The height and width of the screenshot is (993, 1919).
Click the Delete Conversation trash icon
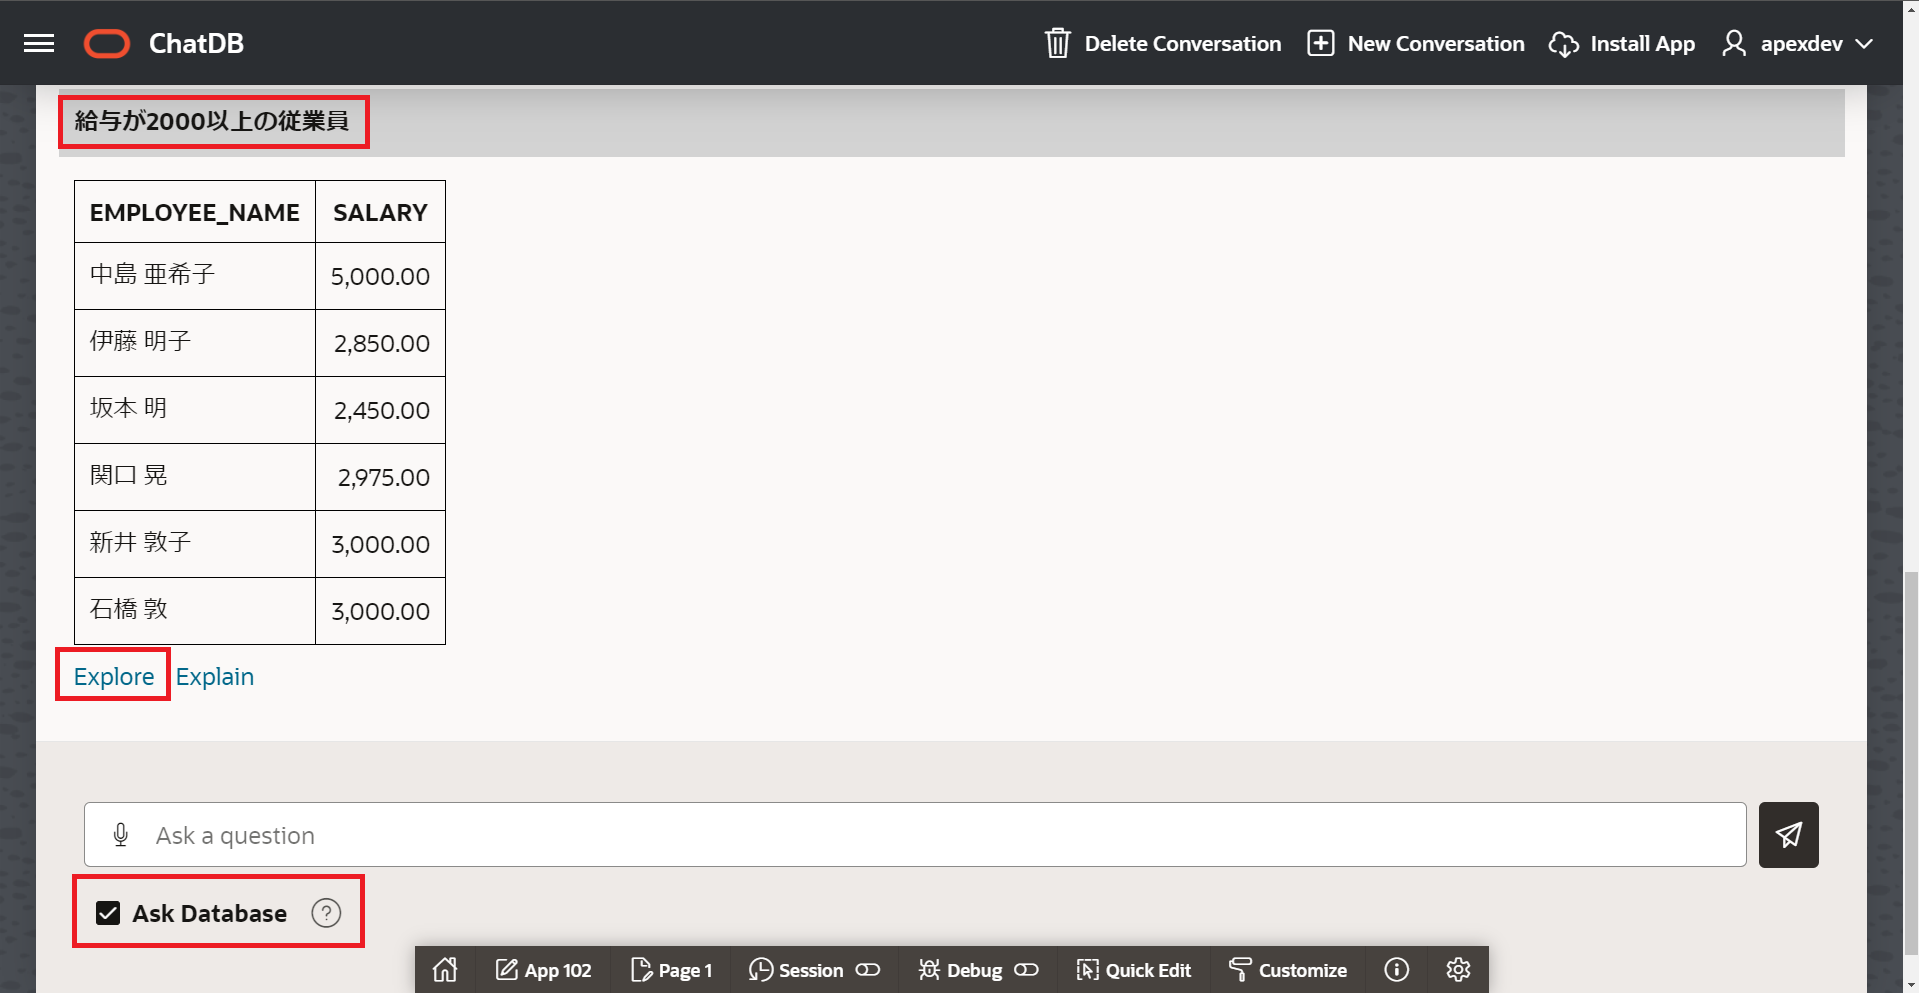[x=1057, y=43]
